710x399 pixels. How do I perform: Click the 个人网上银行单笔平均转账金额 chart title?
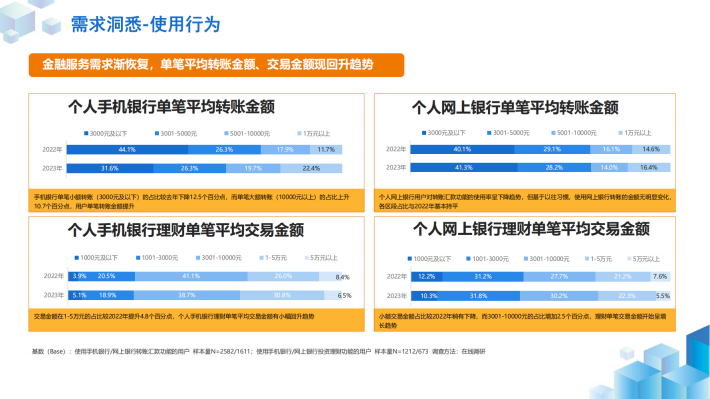(x=515, y=107)
